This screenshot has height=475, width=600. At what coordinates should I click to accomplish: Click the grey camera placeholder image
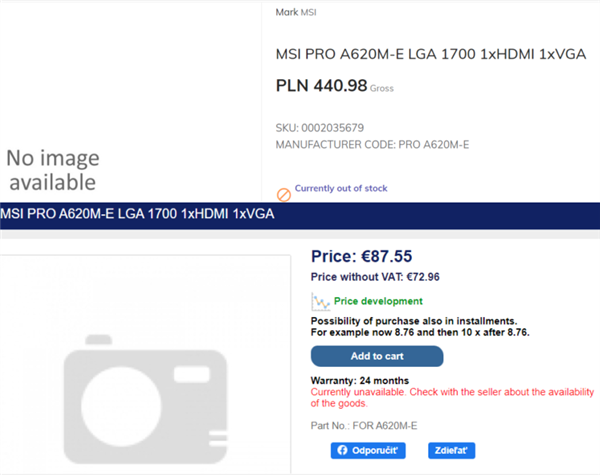[145, 399]
